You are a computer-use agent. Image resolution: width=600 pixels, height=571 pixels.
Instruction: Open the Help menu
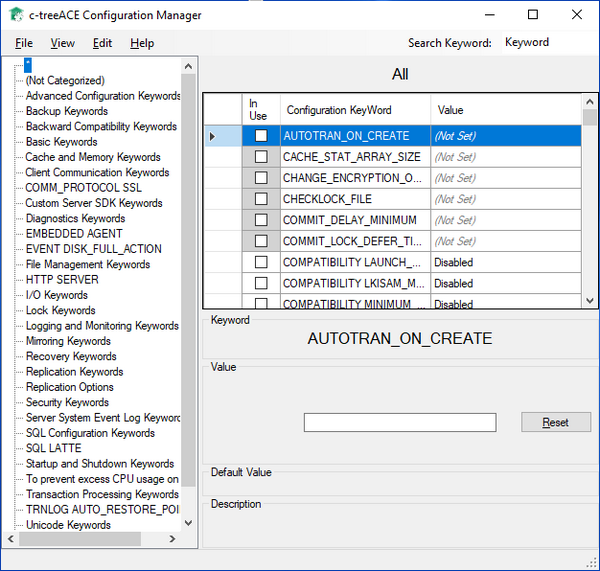point(142,43)
